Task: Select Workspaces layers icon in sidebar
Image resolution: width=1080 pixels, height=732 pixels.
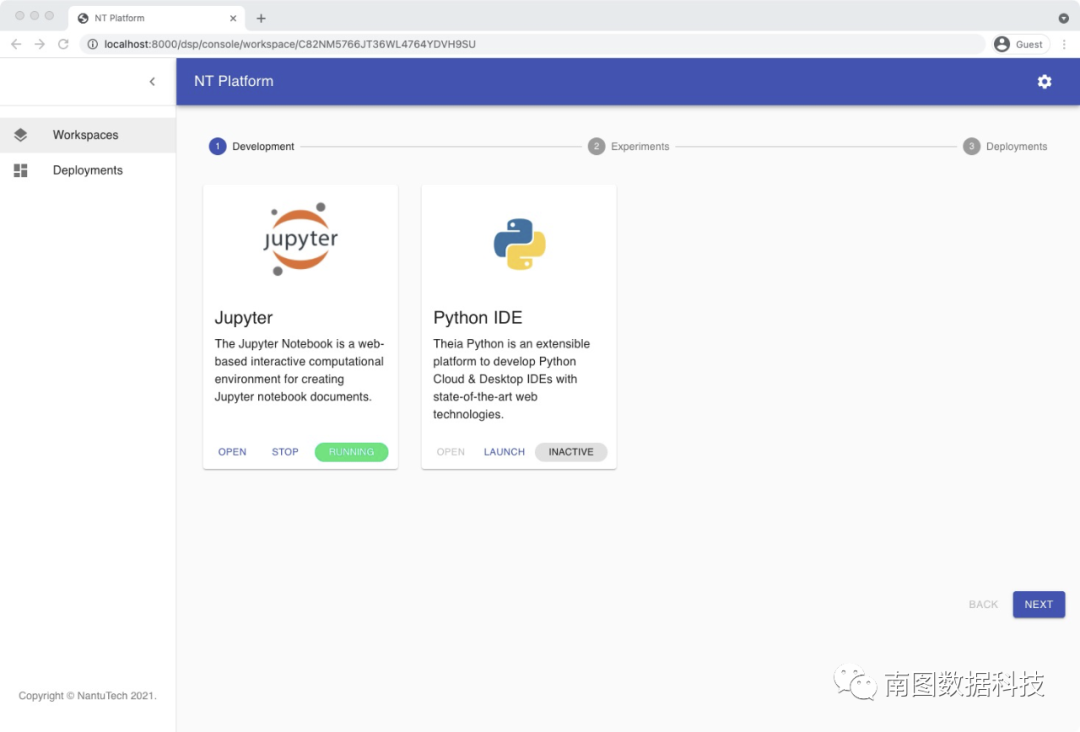Action: click(x=21, y=135)
